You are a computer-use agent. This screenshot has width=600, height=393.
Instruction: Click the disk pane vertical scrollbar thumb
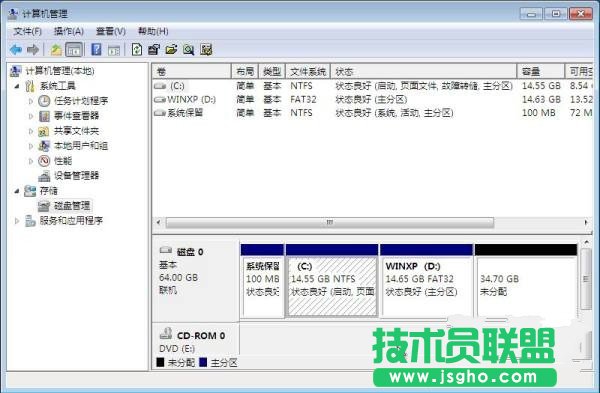point(586,279)
